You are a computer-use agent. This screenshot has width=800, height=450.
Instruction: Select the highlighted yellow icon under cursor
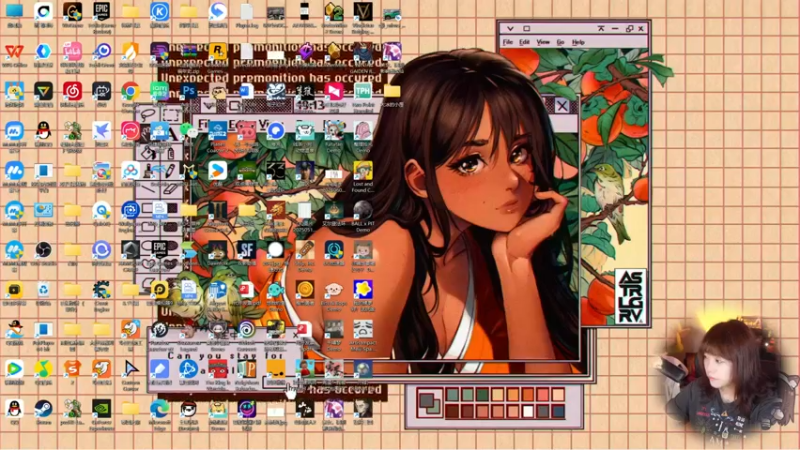[276, 369]
